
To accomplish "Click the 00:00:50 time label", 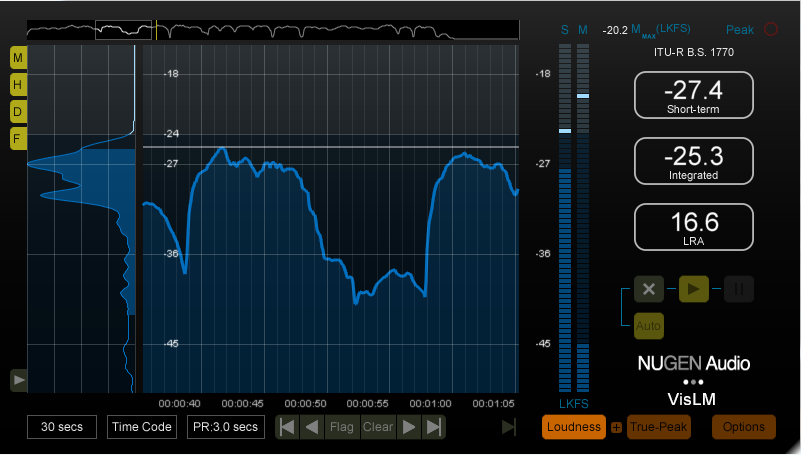I will (x=305, y=403).
